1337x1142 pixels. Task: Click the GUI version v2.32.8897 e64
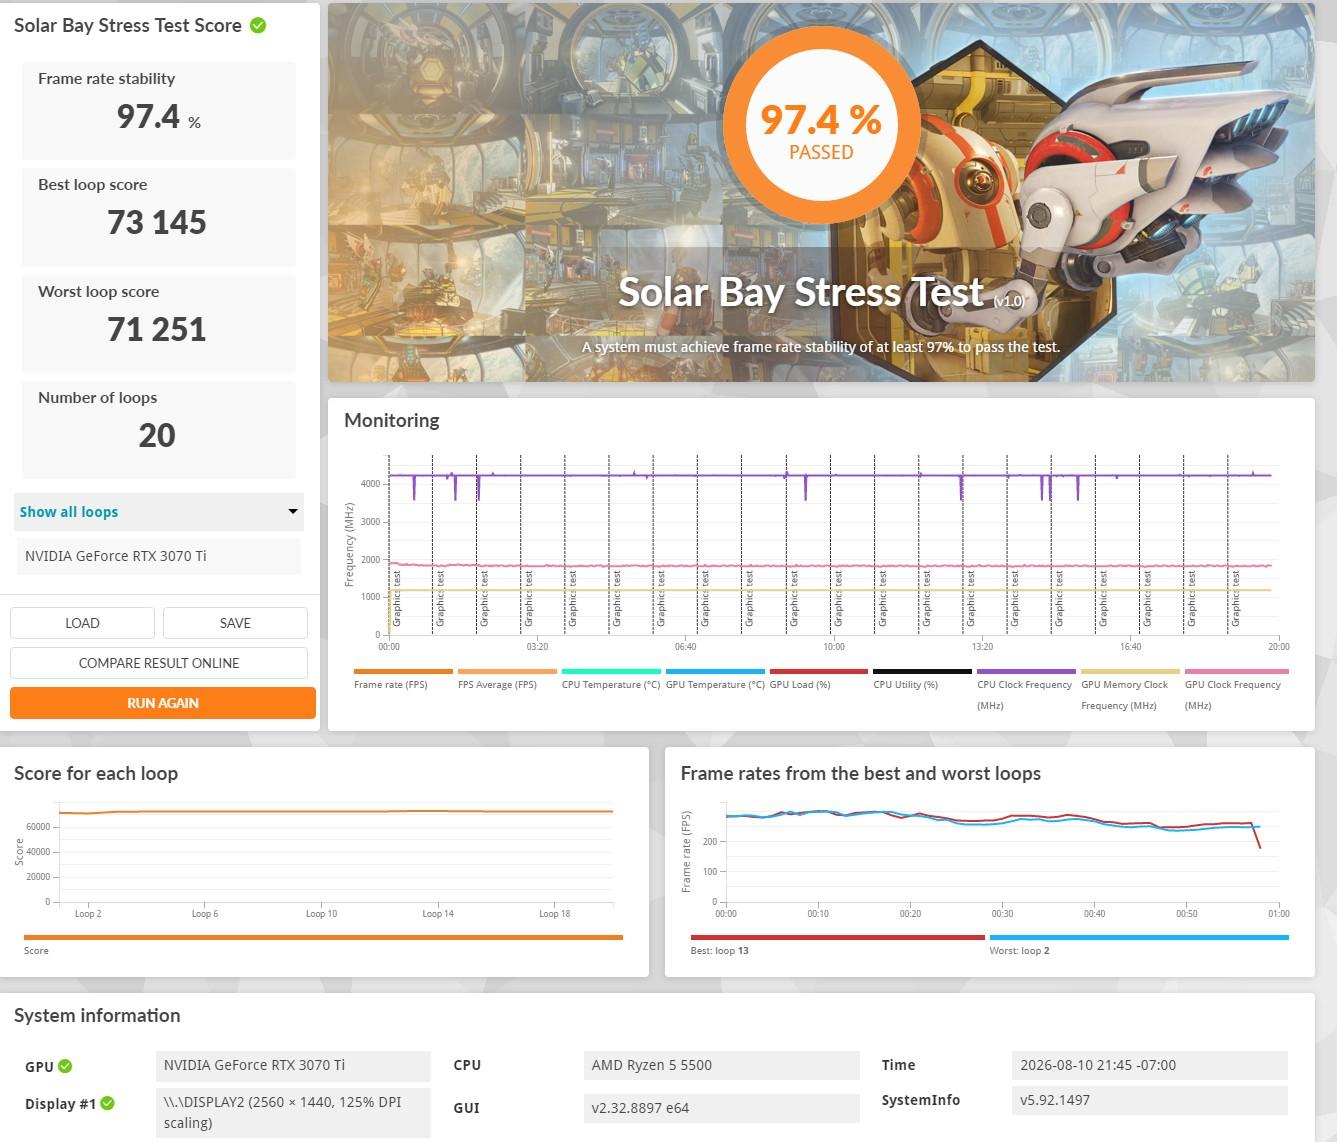pos(721,1108)
